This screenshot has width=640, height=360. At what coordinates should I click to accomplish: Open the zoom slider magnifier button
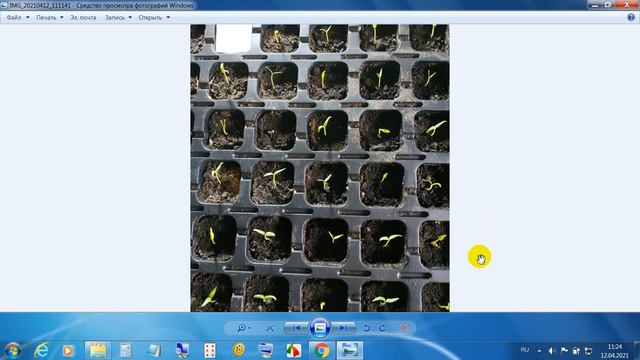(244, 328)
